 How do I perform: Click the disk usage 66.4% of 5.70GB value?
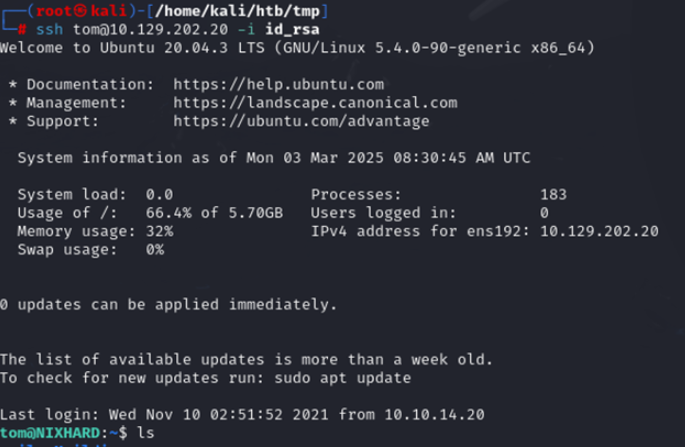[214, 213]
